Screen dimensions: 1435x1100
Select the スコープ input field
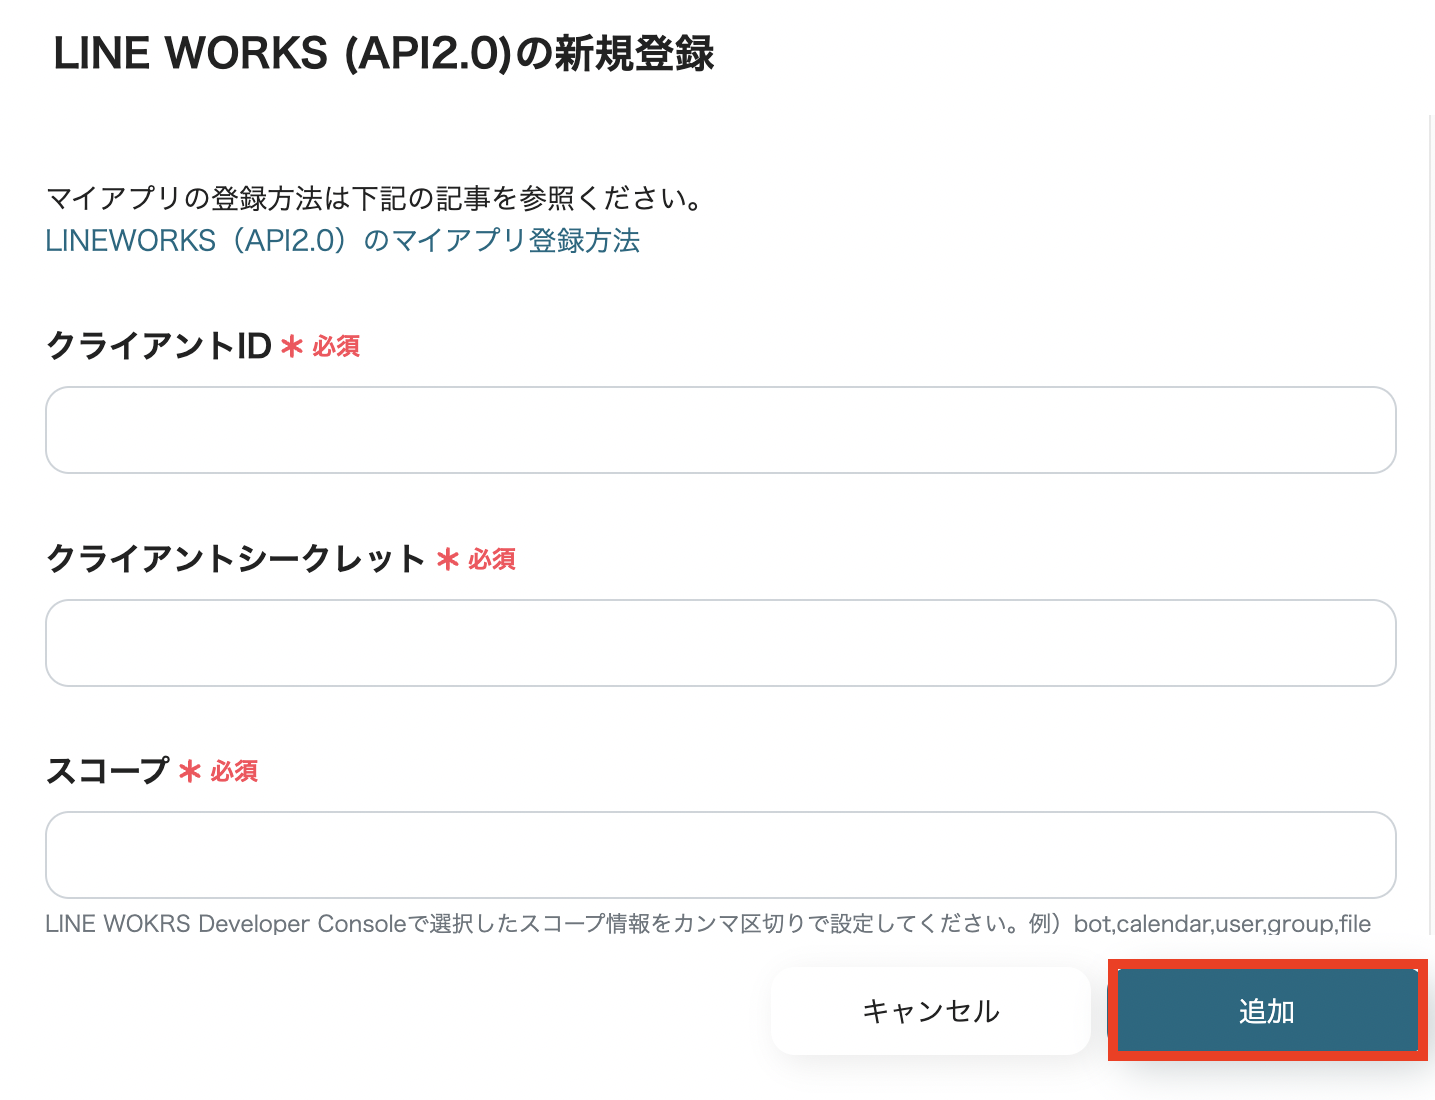click(x=720, y=855)
